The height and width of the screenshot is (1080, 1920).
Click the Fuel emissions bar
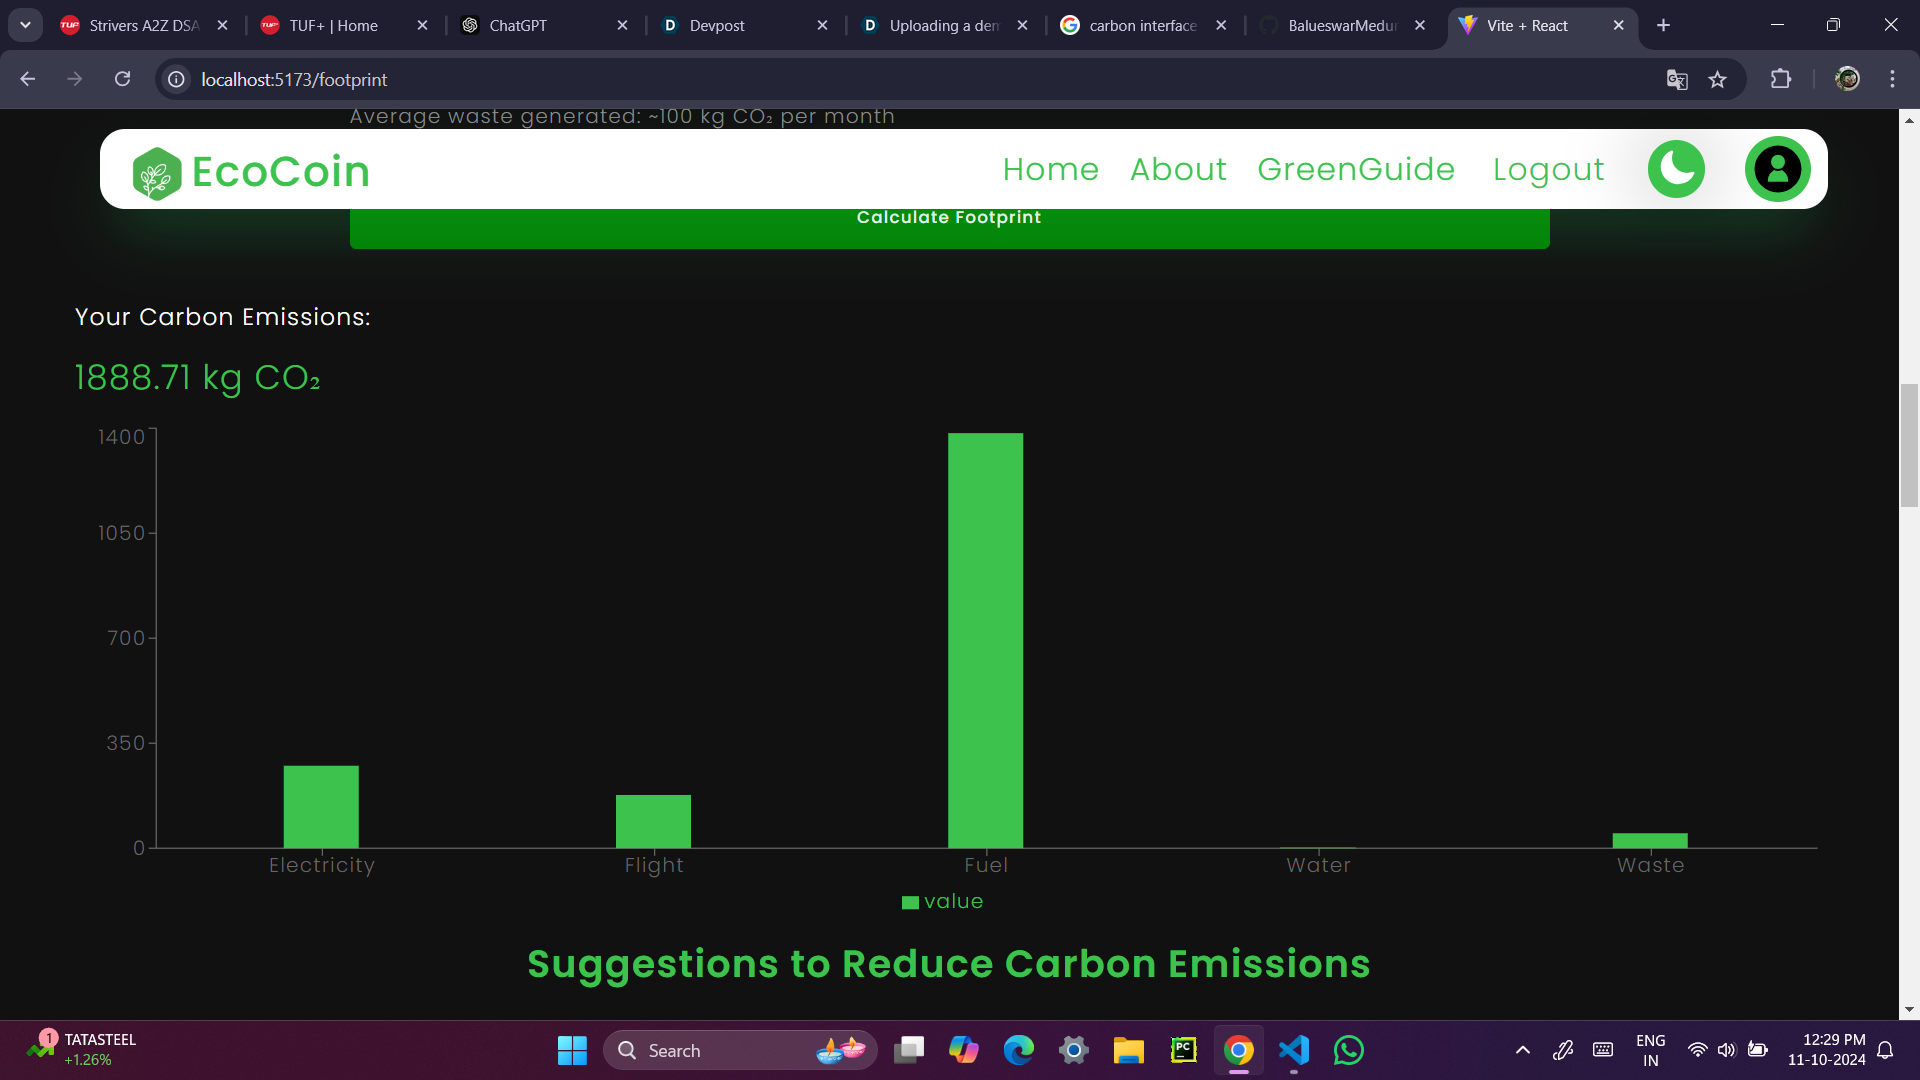(x=985, y=640)
